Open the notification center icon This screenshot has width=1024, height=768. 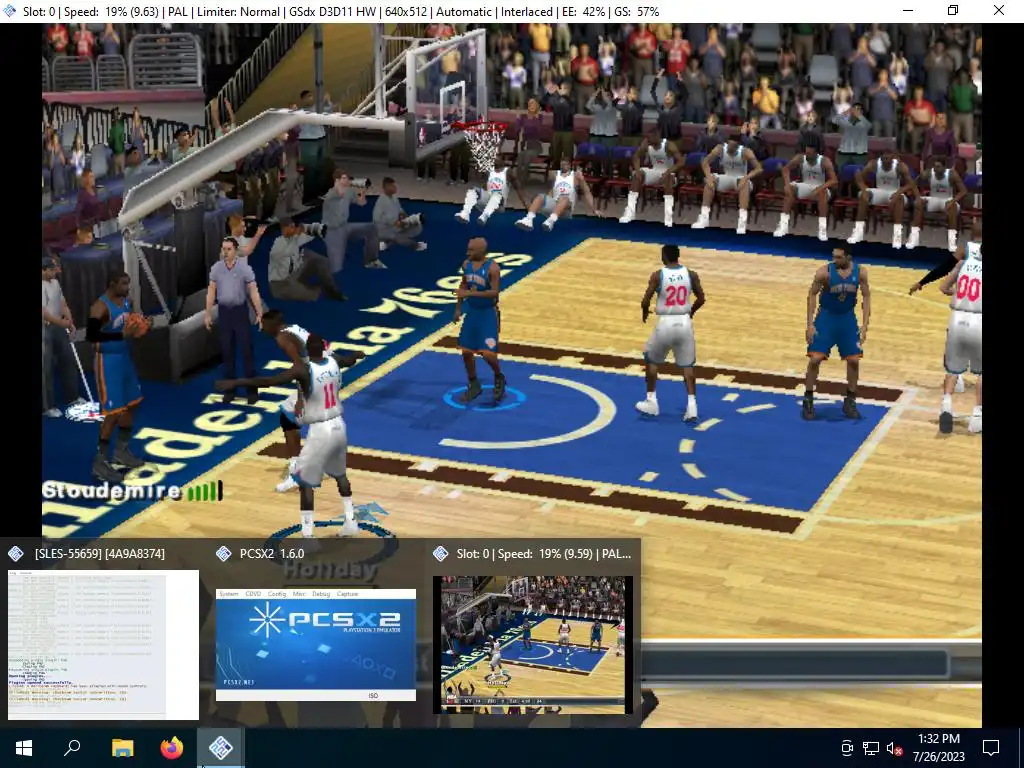pyautogui.click(x=991, y=748)
